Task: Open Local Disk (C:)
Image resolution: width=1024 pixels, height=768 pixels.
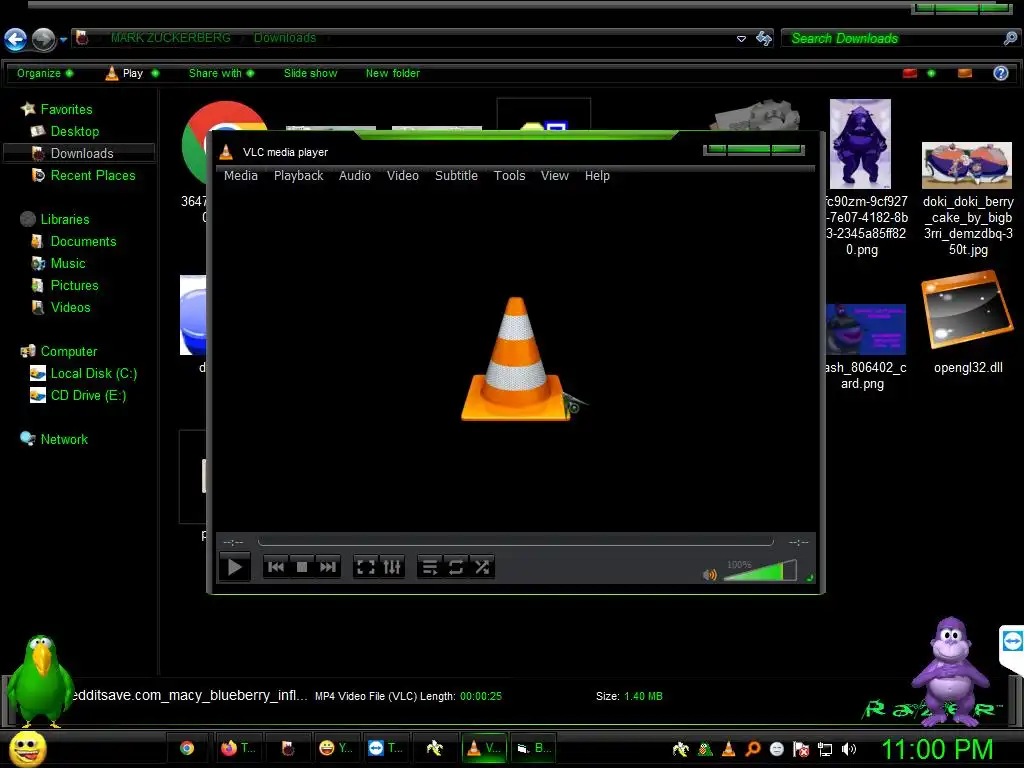Action: (x=93, y=374)
